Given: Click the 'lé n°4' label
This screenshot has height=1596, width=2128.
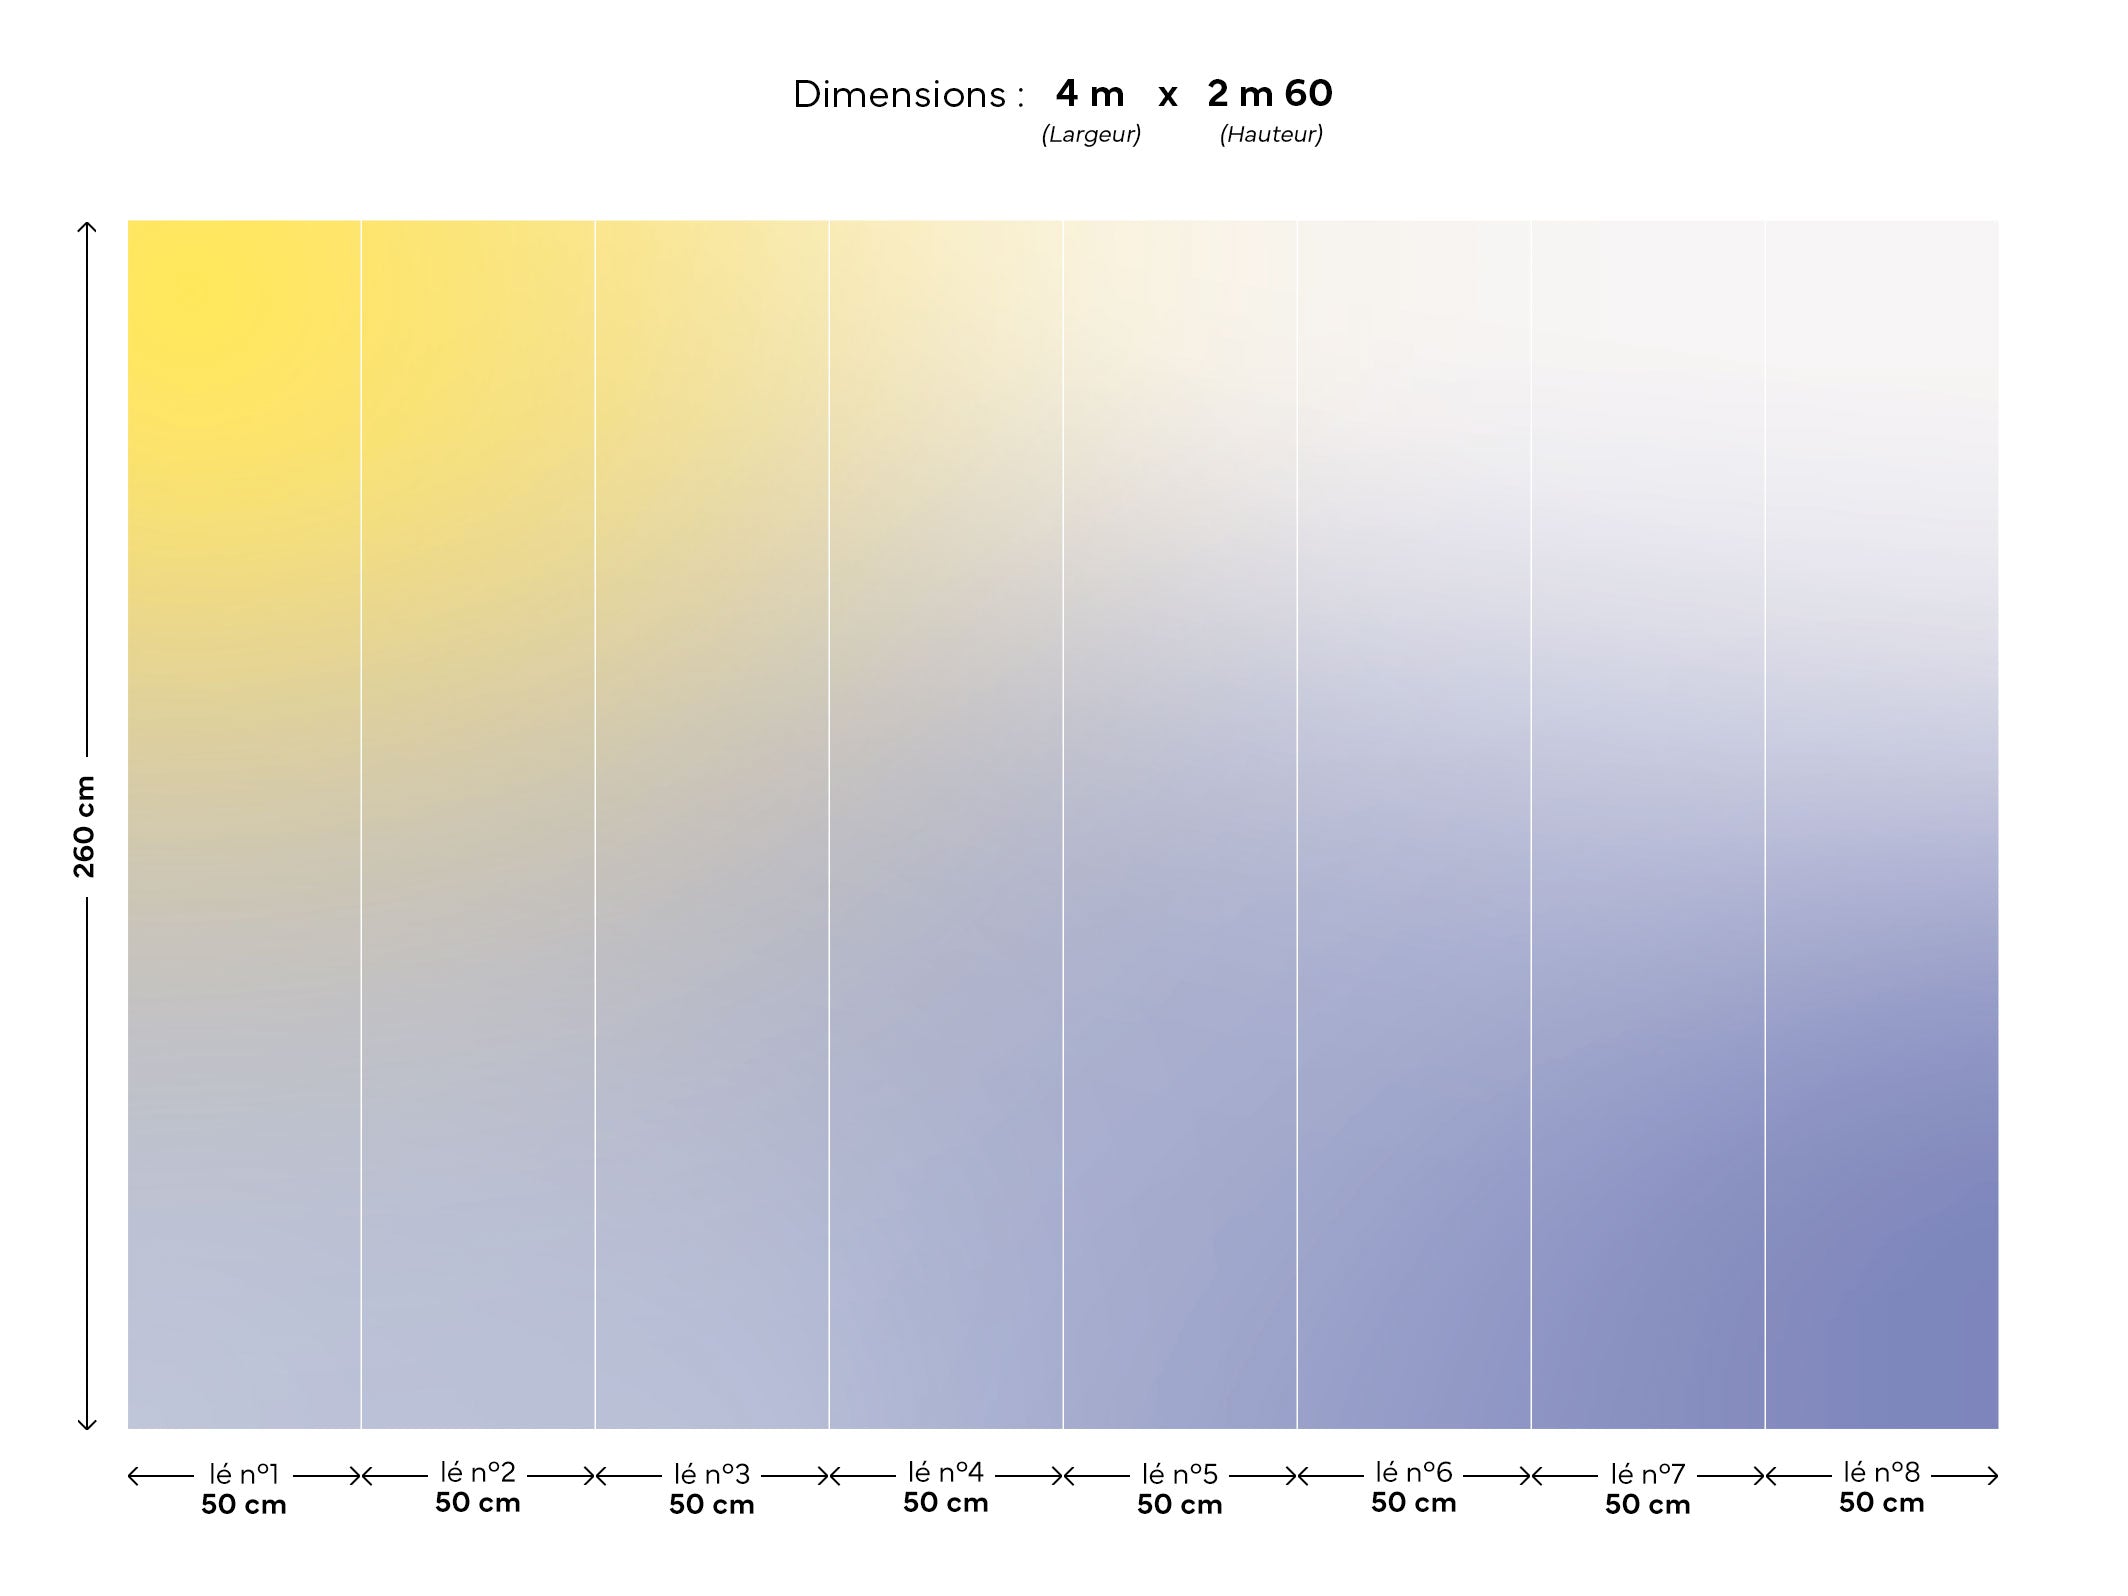Looking at the screenshot, I should (x=945, y=1472).
